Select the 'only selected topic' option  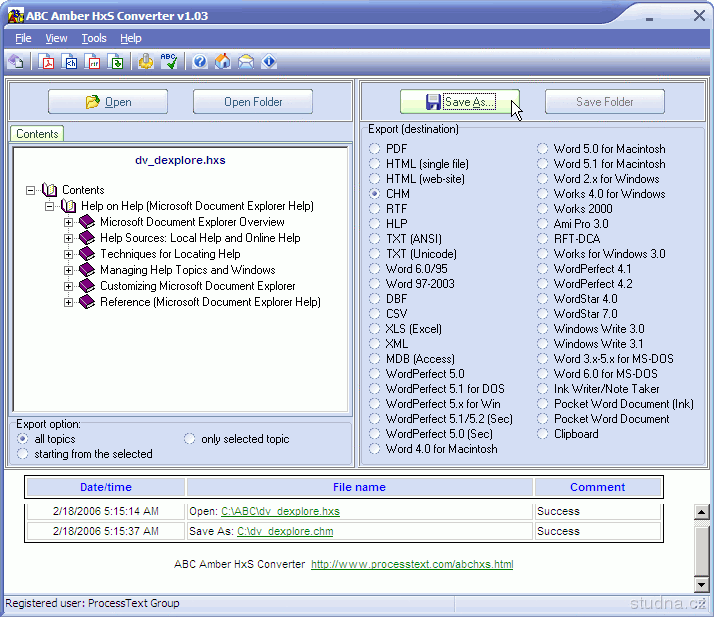(x=190, y=439)
